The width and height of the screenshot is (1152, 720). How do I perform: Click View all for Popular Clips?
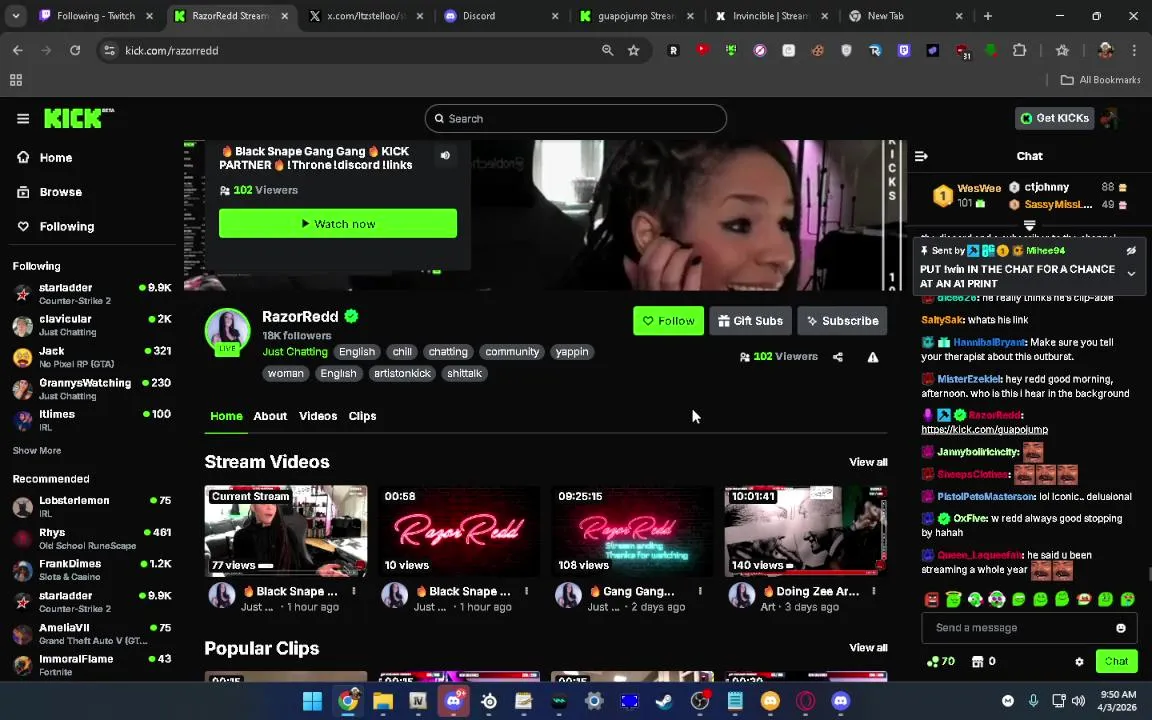click(868, 647)
